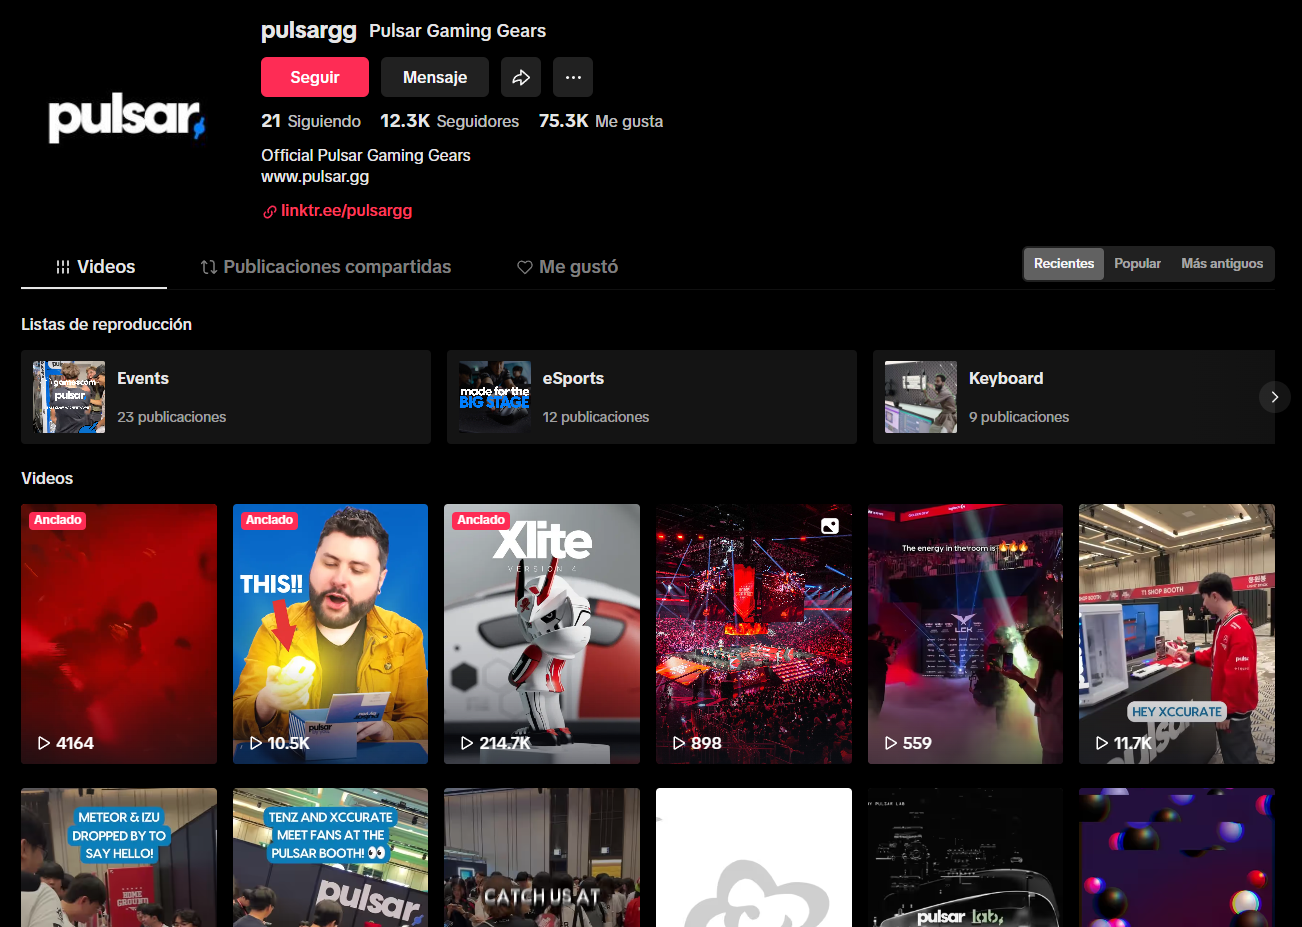Click play icon next to 898 views
This screenshot has height=927, width=1302.
[x=679, y=743]
